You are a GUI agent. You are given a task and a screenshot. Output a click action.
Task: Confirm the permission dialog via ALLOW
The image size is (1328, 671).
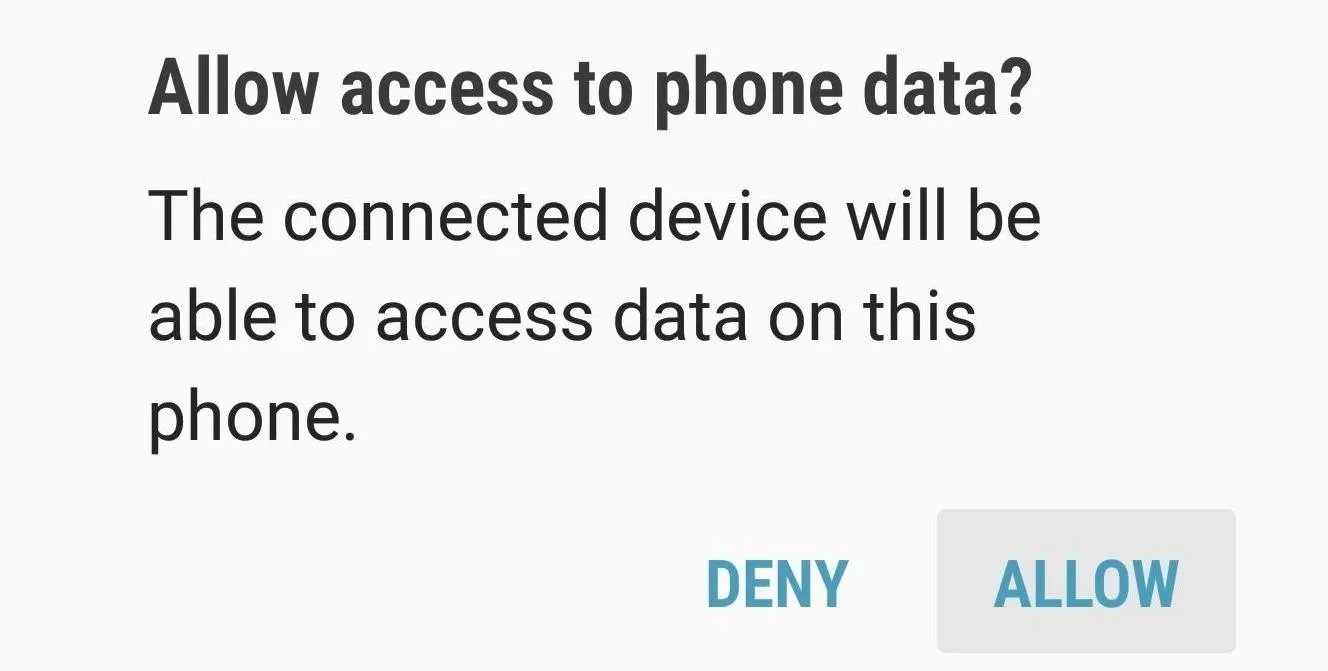click(x=1086, y=581)
